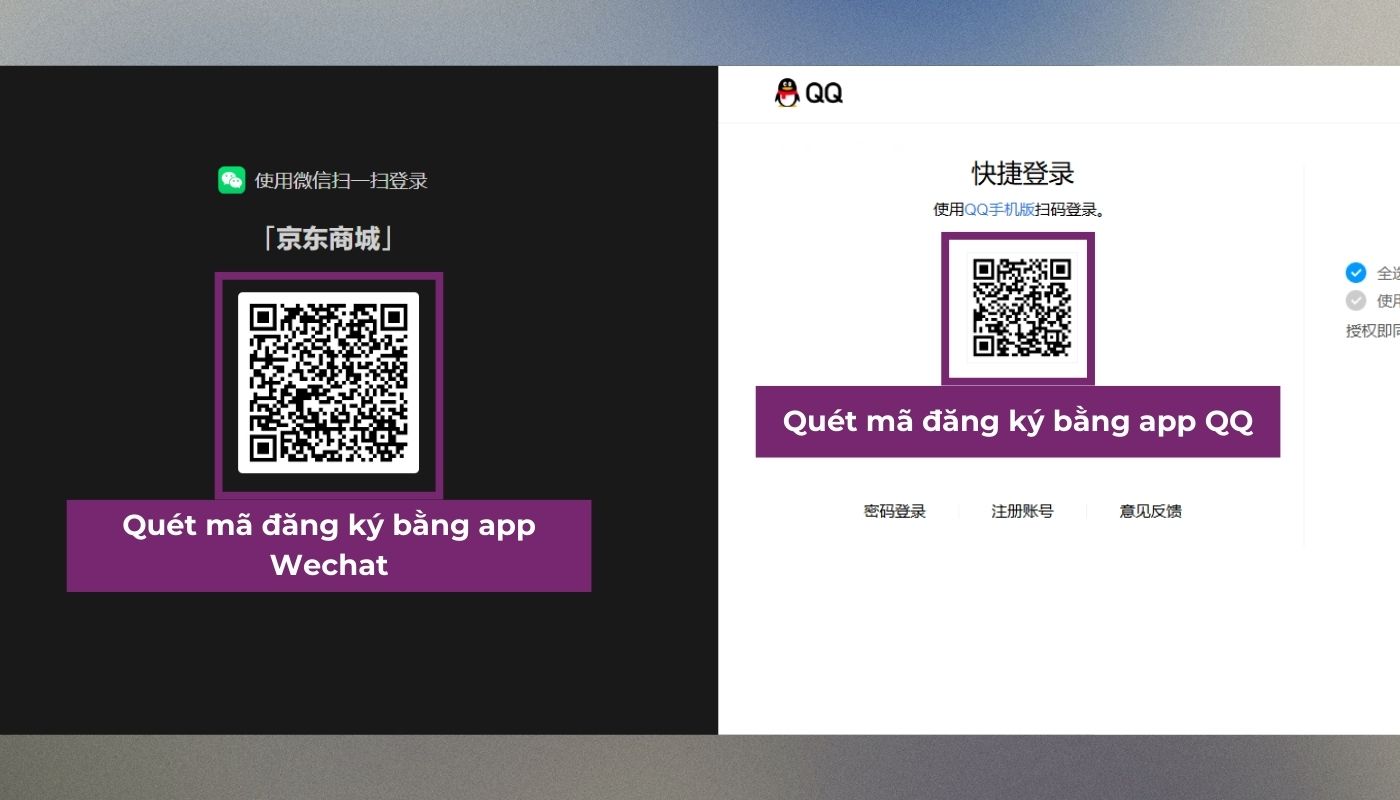Click the WeChat login QR code
Viewport: 1400px width, 800px height.
(x=328, y=382)
